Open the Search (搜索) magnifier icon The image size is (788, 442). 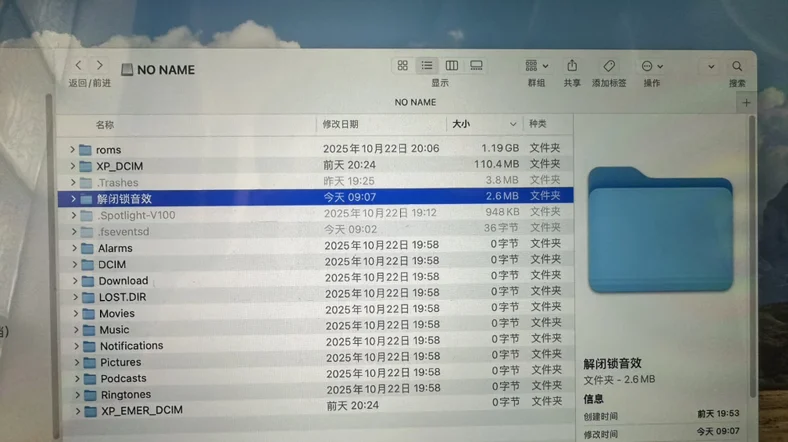click(x=737, y=66)
